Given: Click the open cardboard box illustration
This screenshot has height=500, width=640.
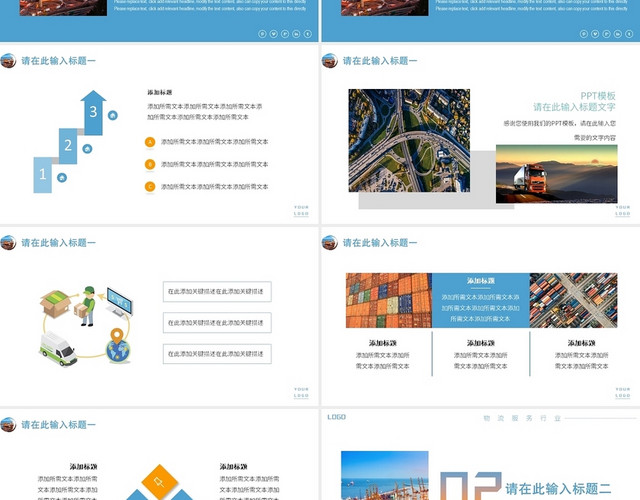Looking at the screenshot, I should pyautogui.click(x=56, y=303).
